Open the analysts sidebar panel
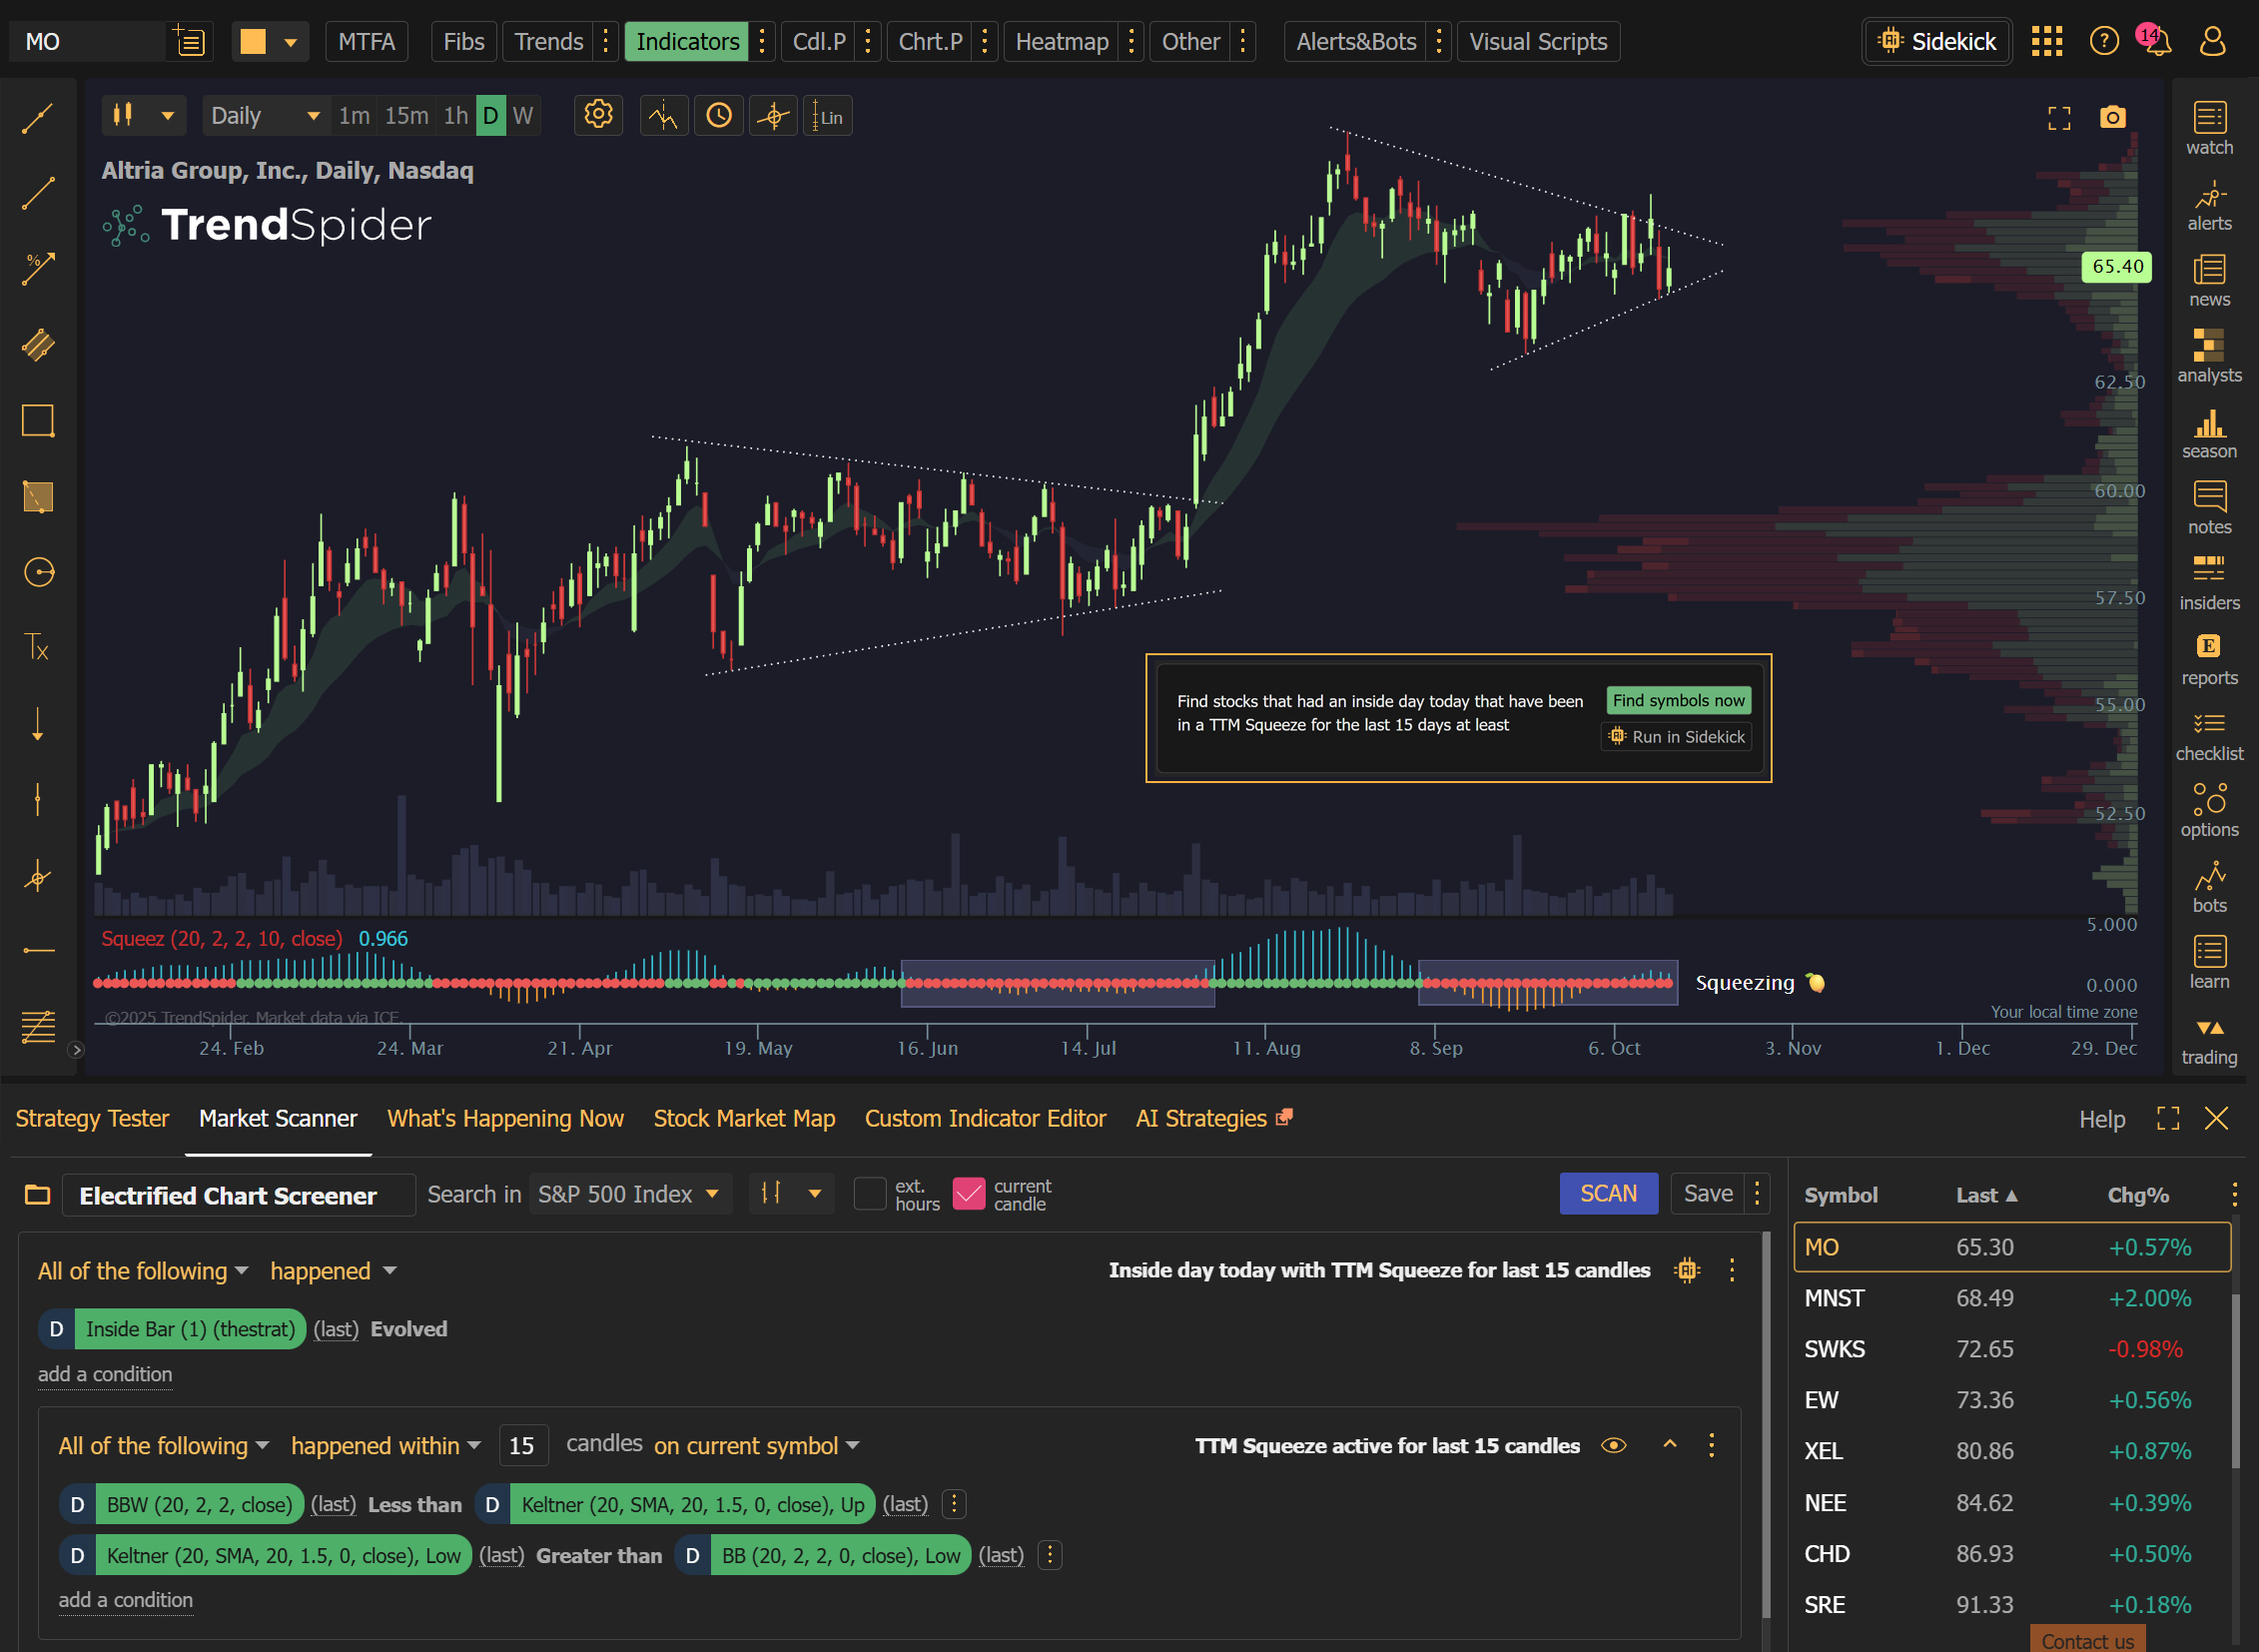This screenshot has width=2259, height=1652. (2208, 355)
